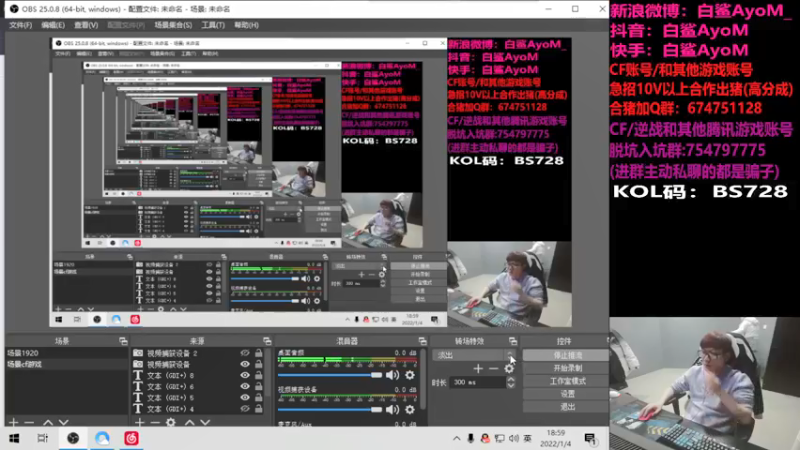Open the blue cloud app on taskbar
The image size is (800, 450).
102,438
